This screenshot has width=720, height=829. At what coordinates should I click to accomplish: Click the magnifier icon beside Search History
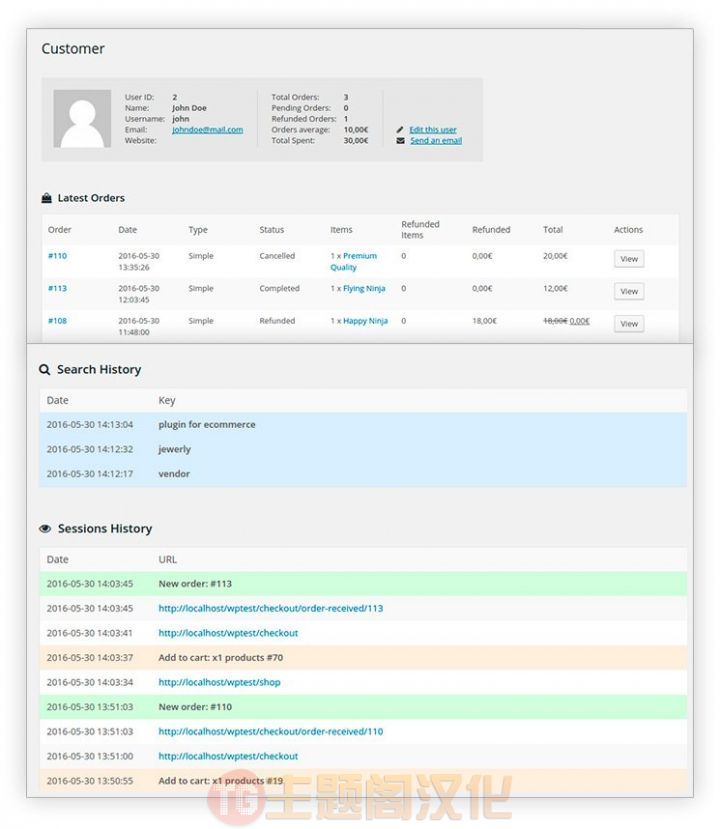click(x=45, y=370)
